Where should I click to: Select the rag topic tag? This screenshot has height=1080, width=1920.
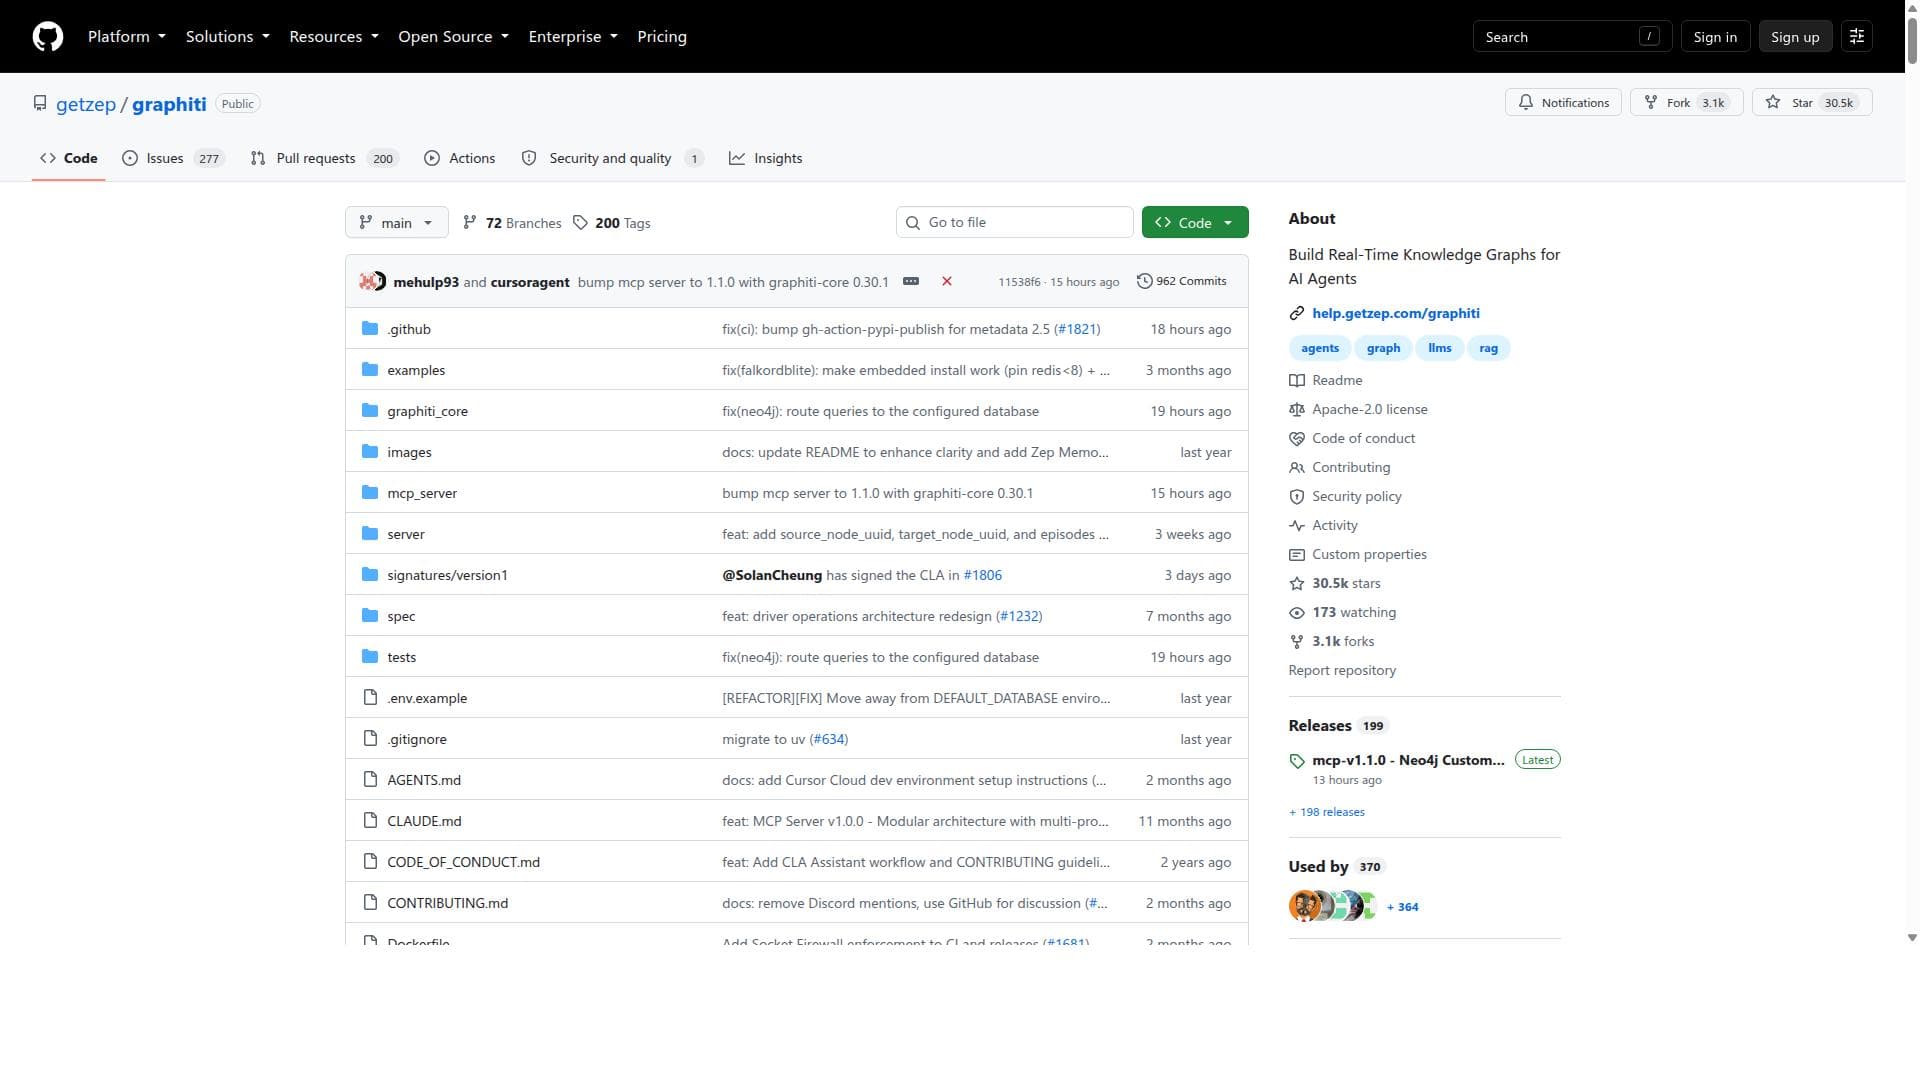point(1488,349)
